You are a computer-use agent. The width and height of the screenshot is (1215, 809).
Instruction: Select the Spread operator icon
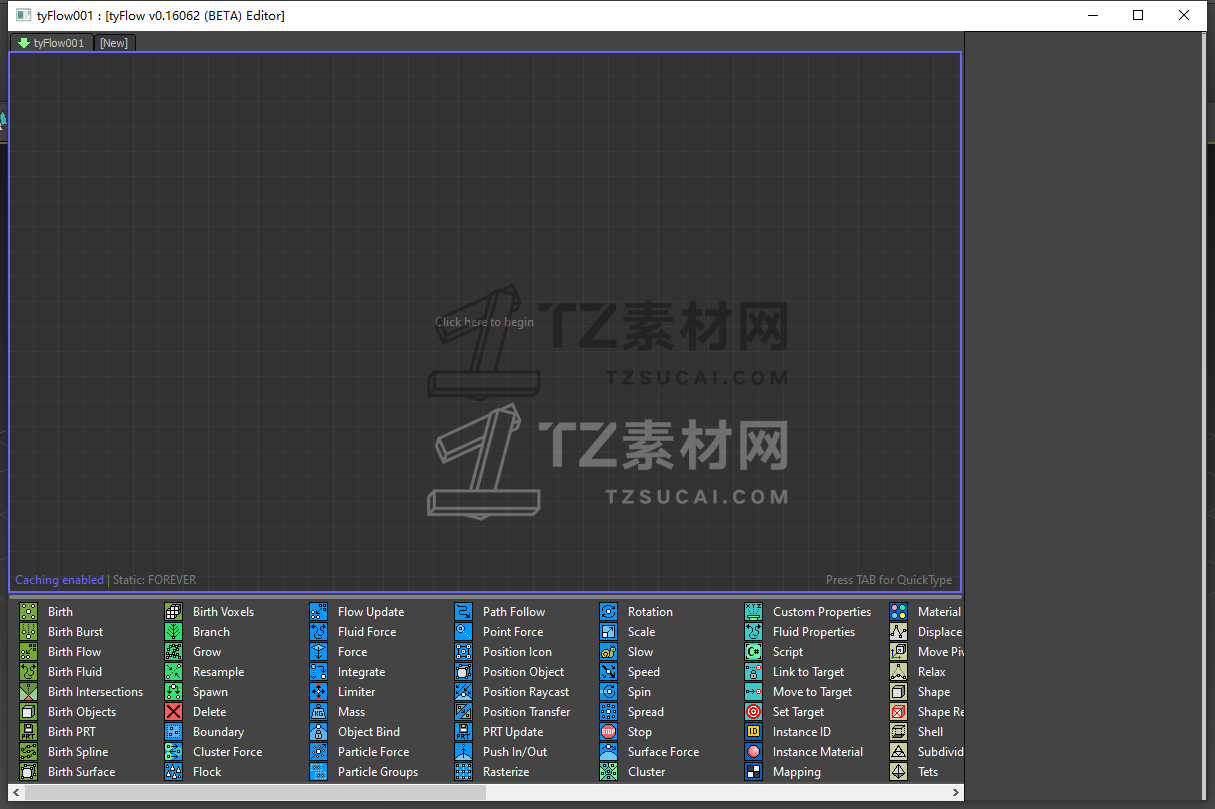[608, 711]
